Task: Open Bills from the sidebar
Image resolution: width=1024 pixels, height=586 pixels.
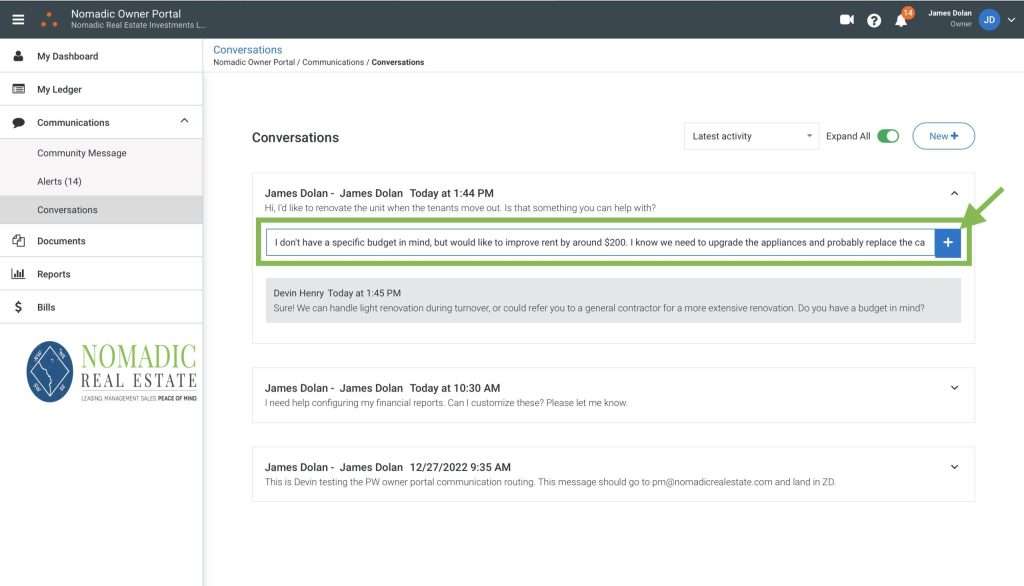Action: click(x=46, y=307)
